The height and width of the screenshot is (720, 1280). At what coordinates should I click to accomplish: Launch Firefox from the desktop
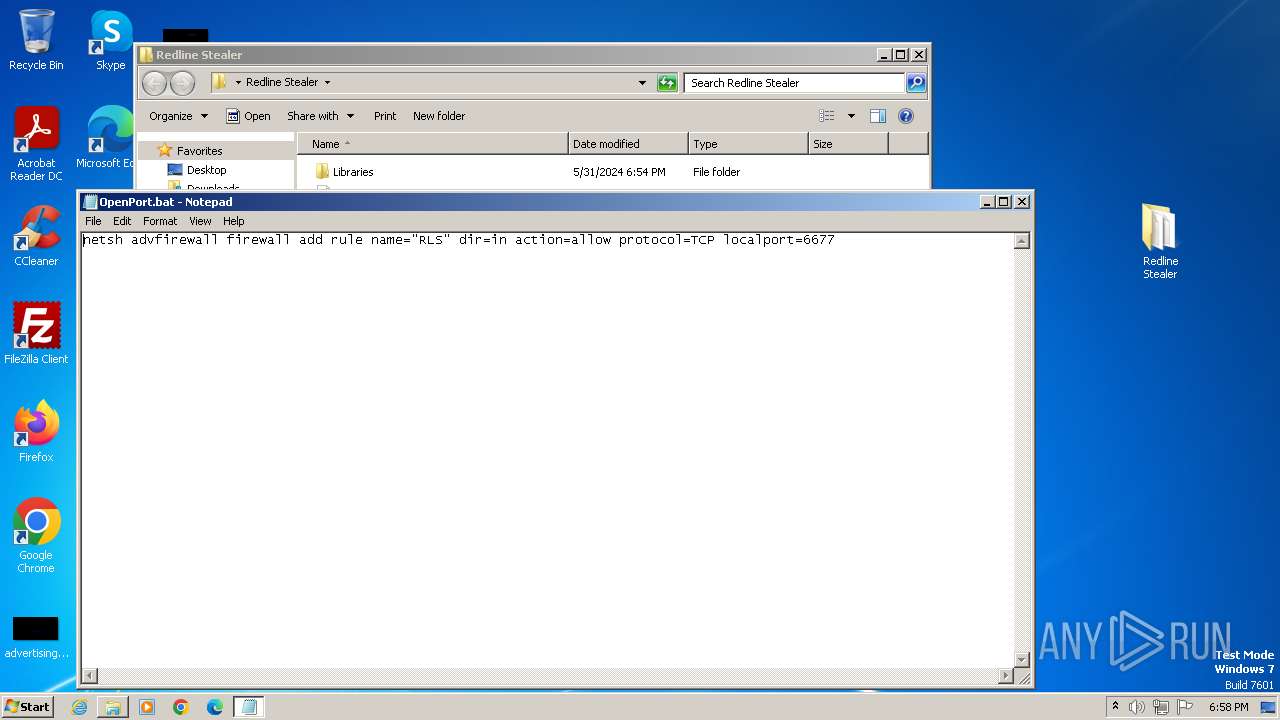point(36,432)
